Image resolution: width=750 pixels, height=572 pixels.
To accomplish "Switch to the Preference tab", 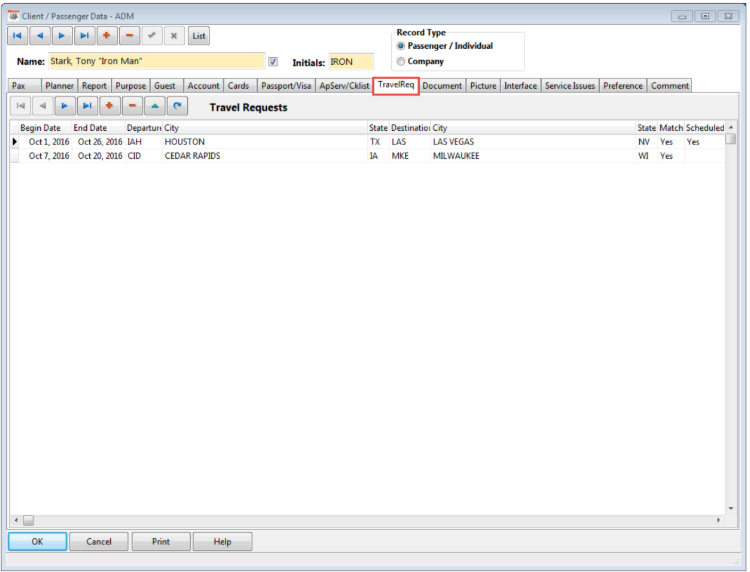I will tap(623, 86).
